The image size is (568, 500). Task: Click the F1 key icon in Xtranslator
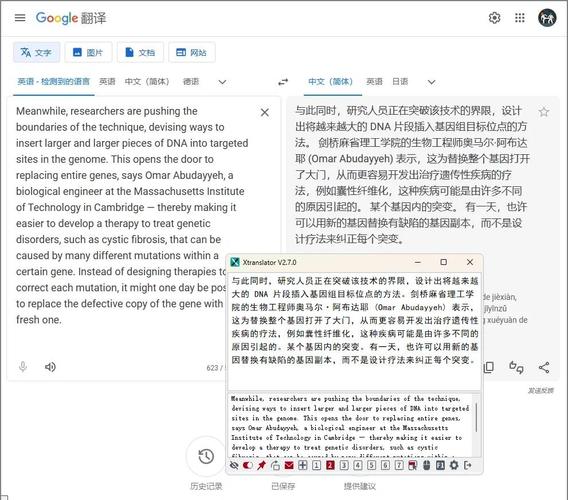440,465
